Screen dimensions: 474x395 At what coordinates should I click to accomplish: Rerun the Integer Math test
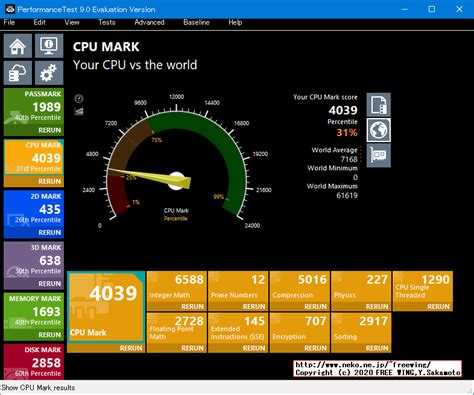coord(192,307)
